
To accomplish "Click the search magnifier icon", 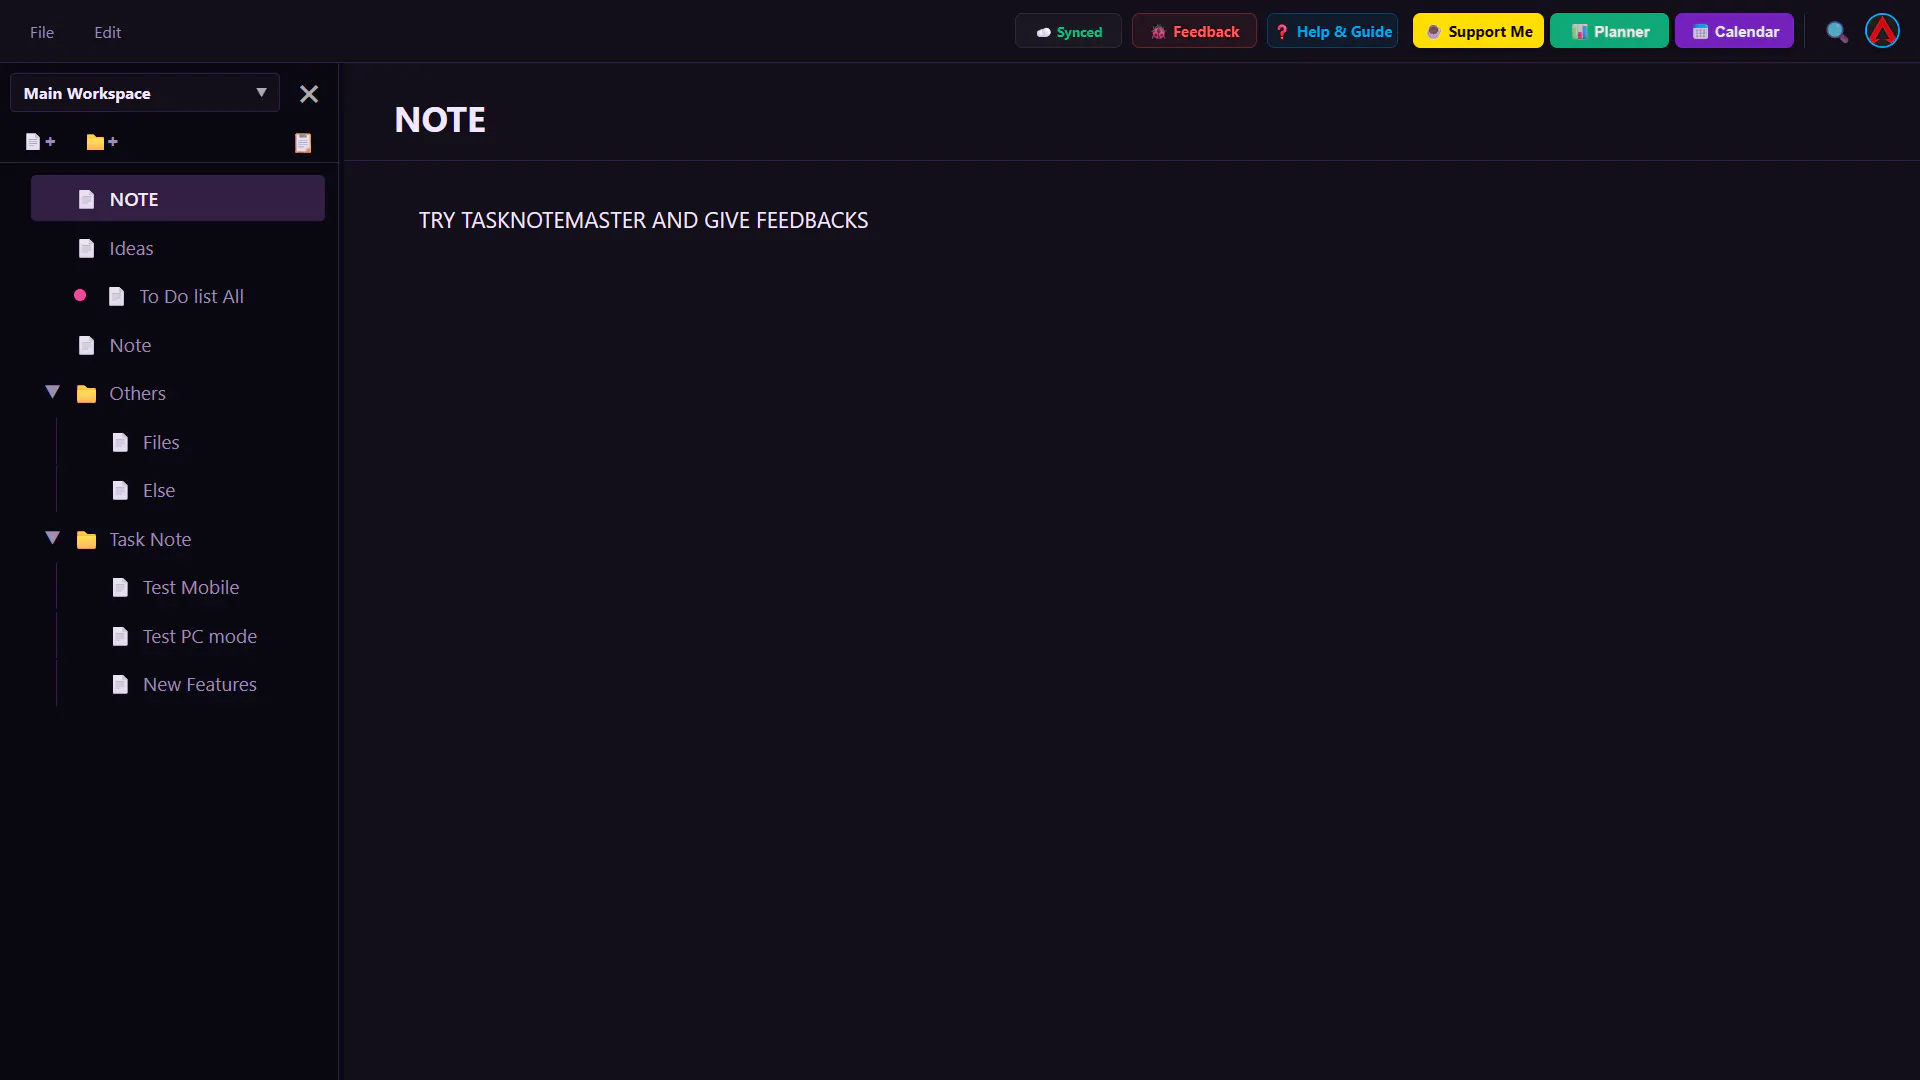I will pyautogui.click(x=1836, y=32).
